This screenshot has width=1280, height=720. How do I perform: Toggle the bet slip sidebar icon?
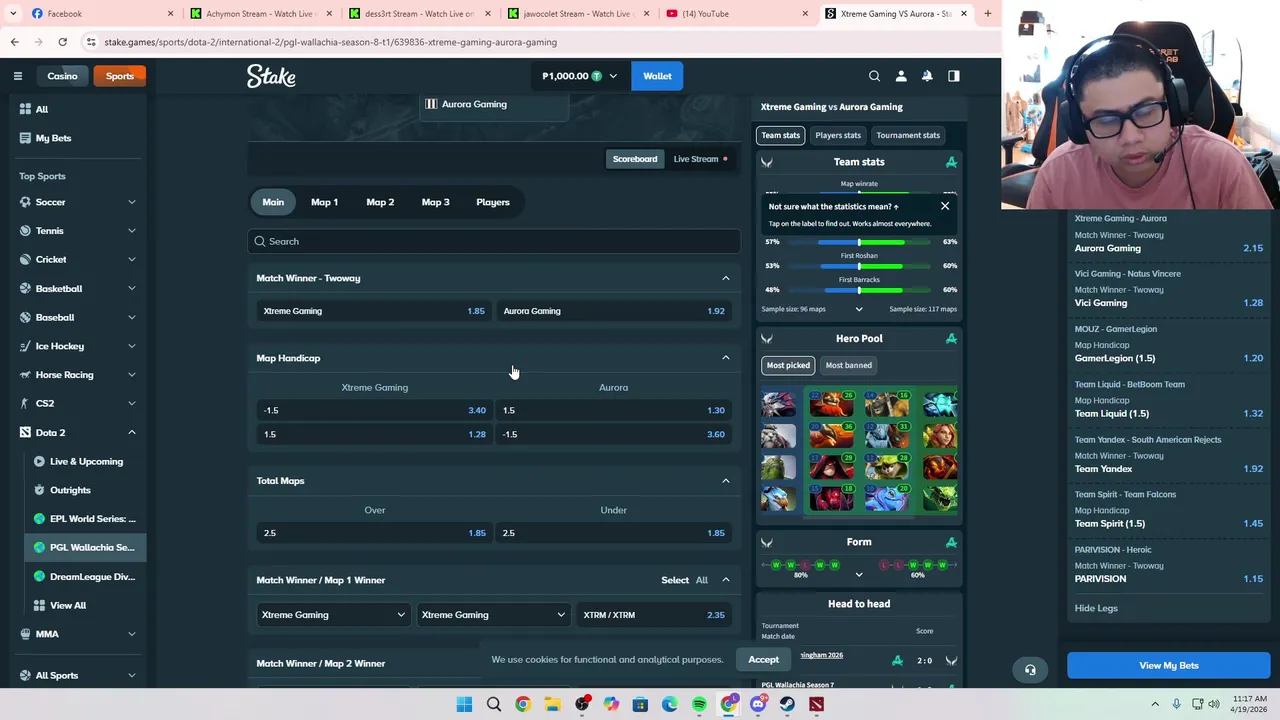954,76
